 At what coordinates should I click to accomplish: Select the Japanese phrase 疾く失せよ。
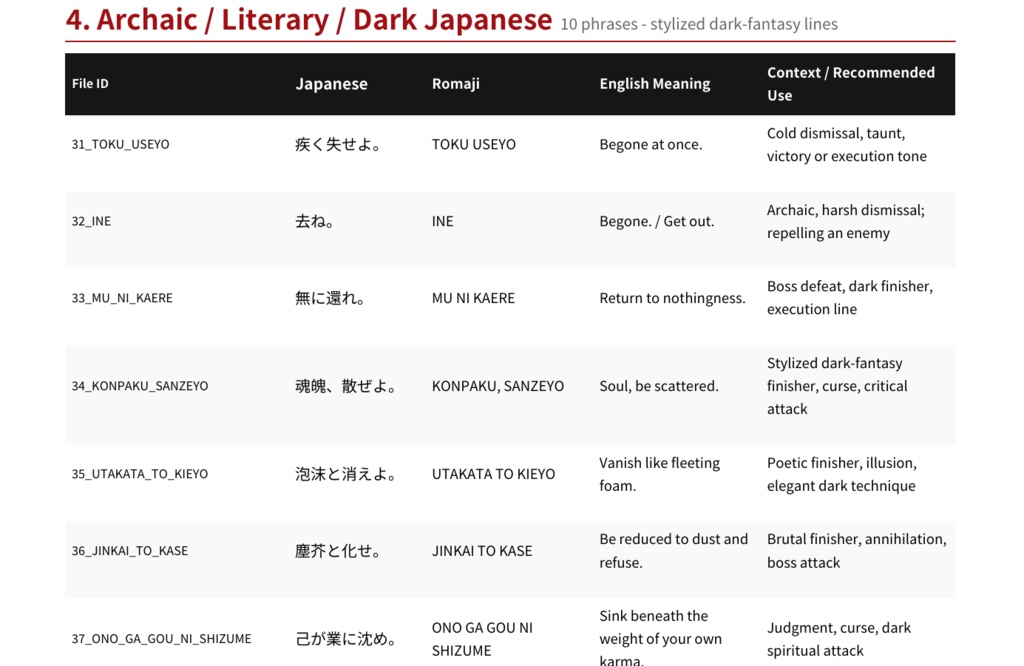click(338, 144)
